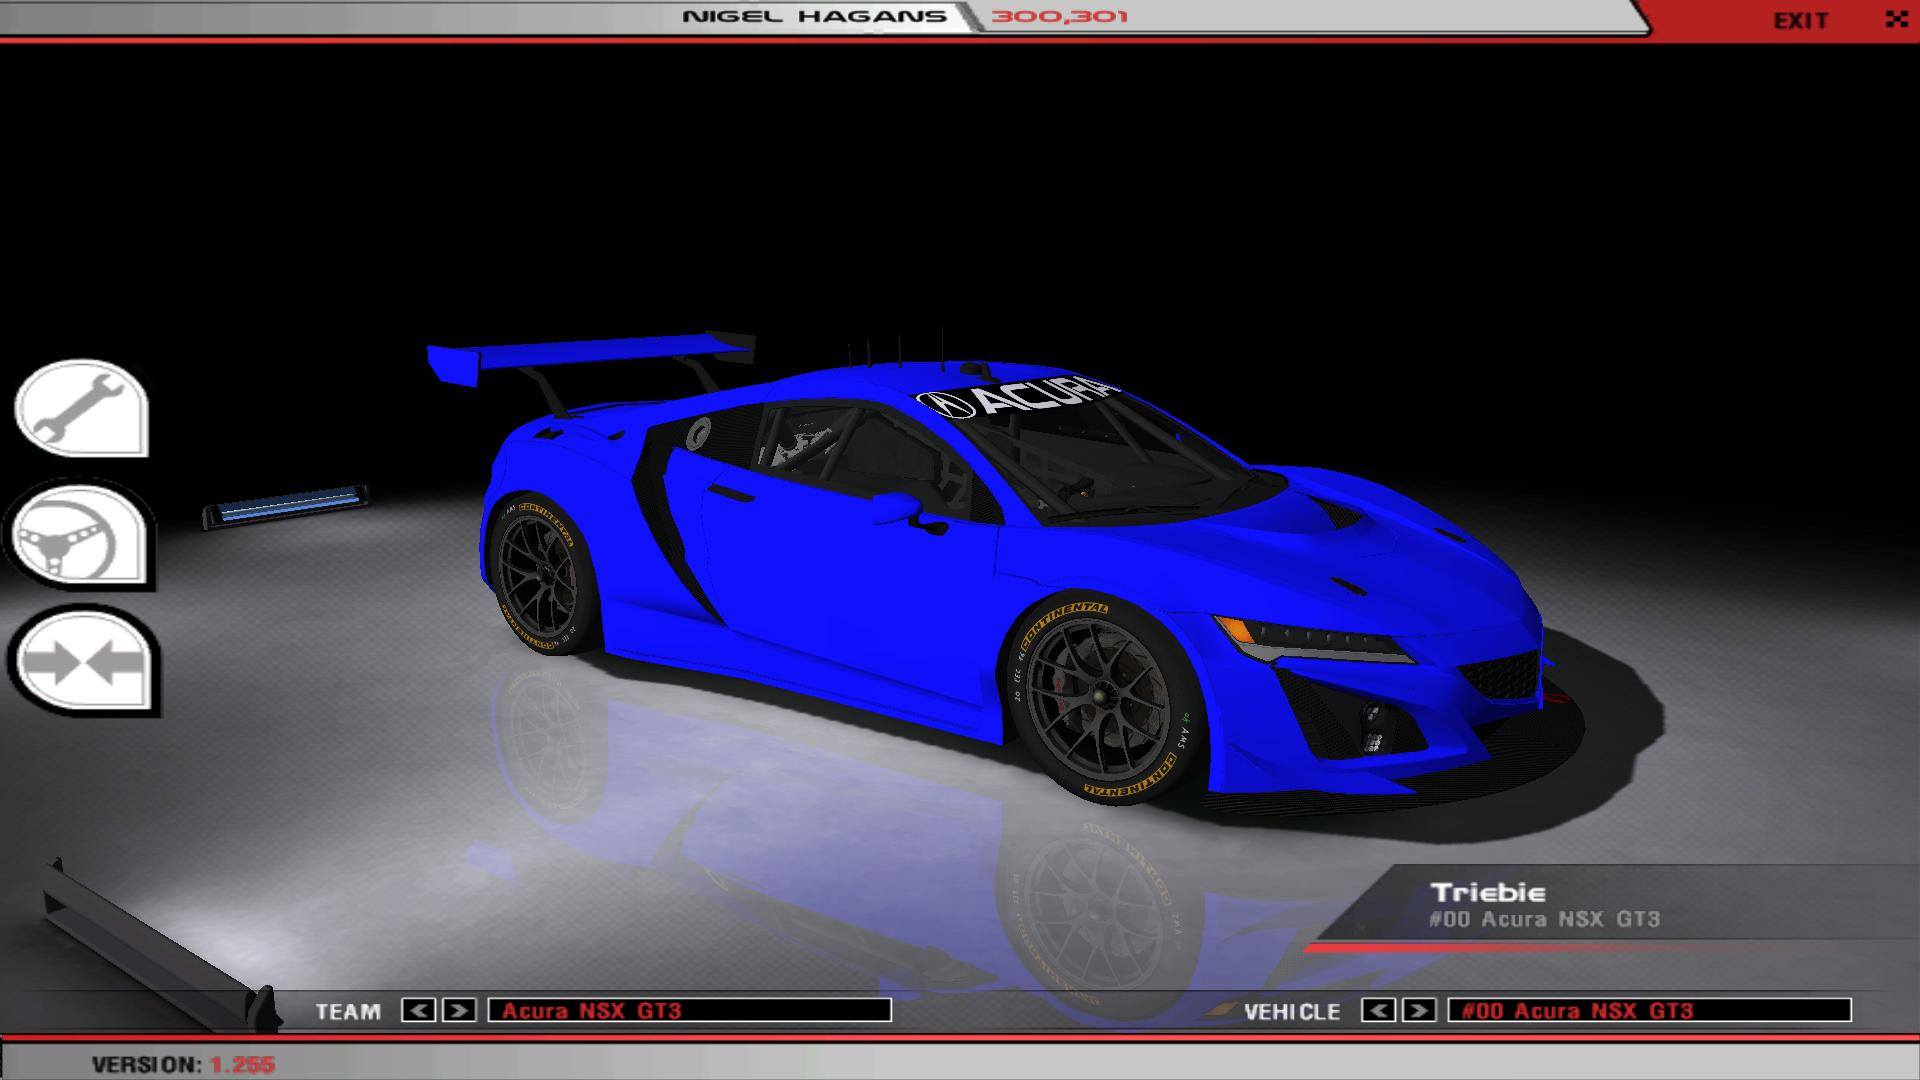
Task: Open the steering wheel controls icon
Action: click(x=80, y=535)
